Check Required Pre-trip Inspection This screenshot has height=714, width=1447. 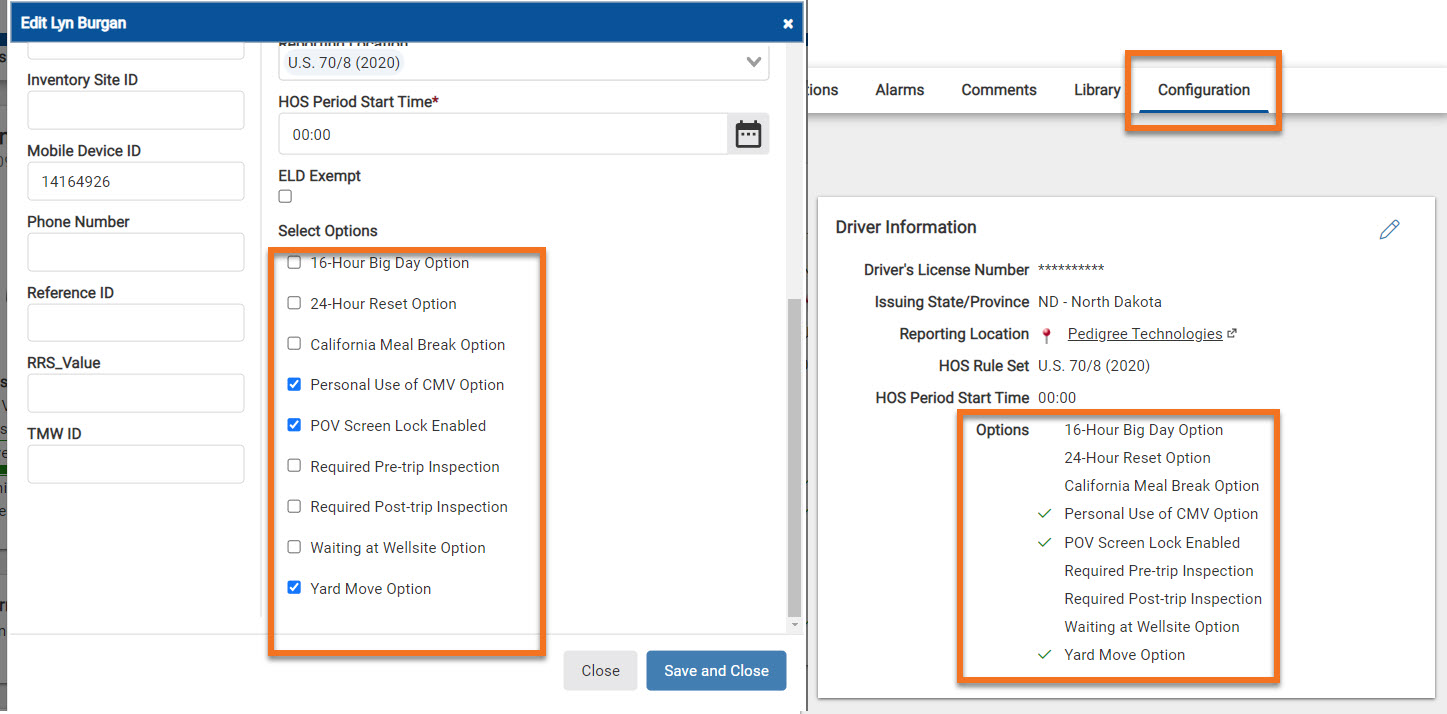(x=294, y=466)
